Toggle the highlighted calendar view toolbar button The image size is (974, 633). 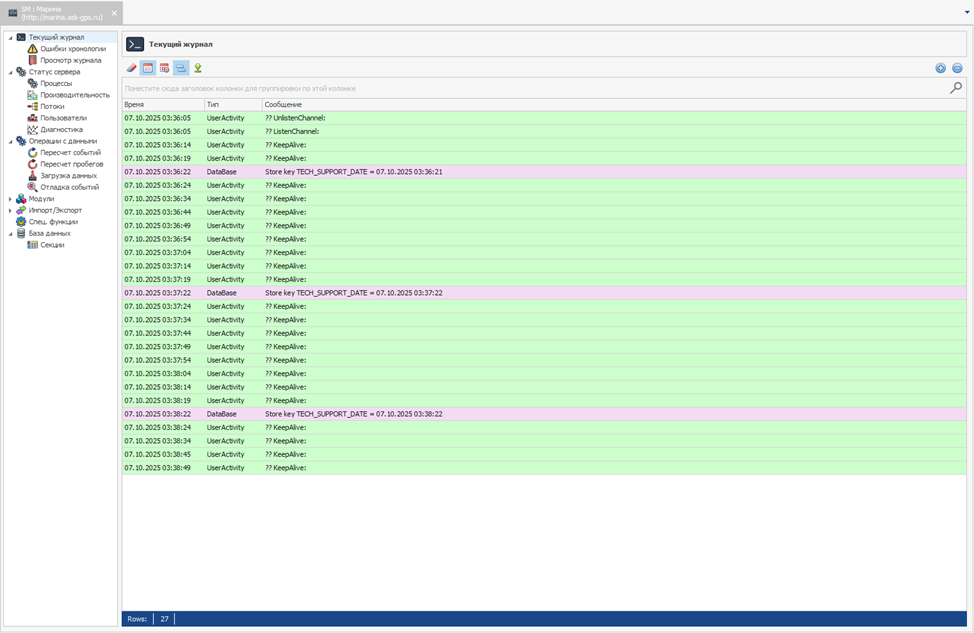pos(148,68)
